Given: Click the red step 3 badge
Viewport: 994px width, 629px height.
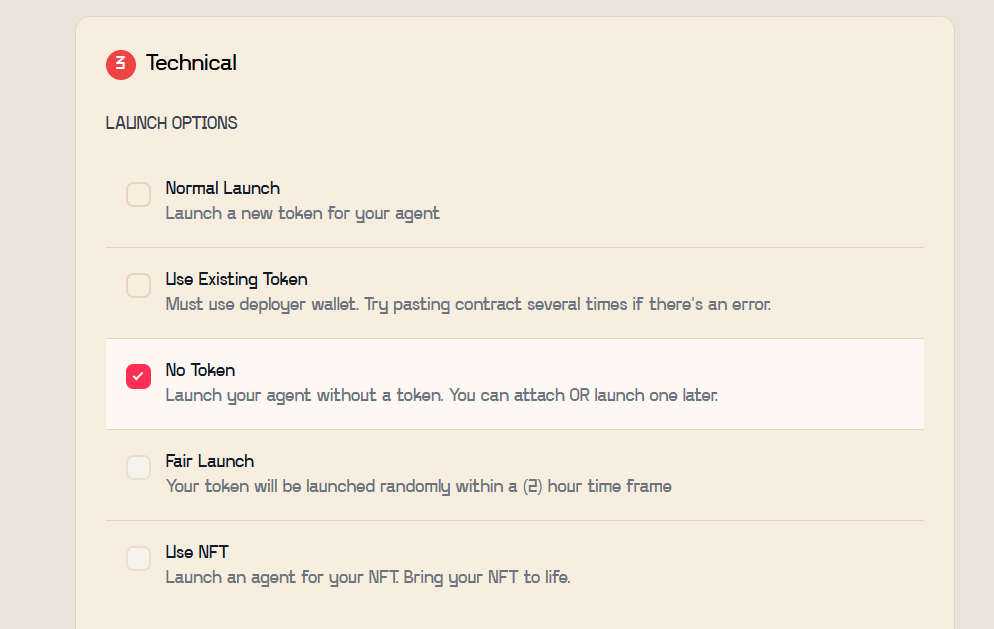Looking at the screenshot, I should [121, 64].
